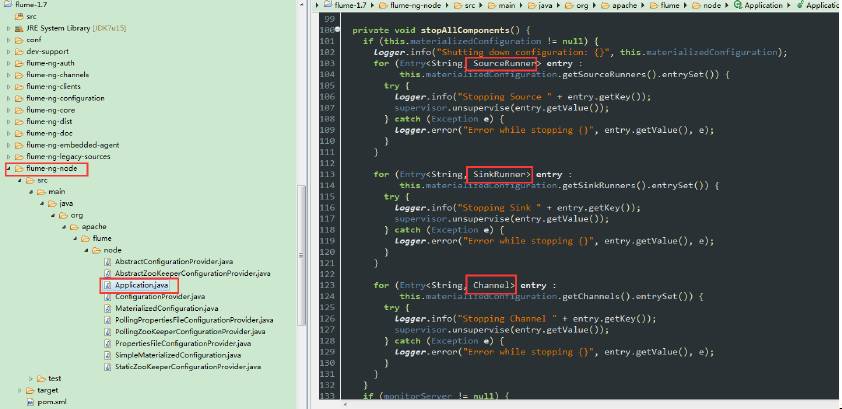This screenshot has width=842, height=409.
Task: Collapse the node package folder in the tree
Action: click(x=86, y=250)
